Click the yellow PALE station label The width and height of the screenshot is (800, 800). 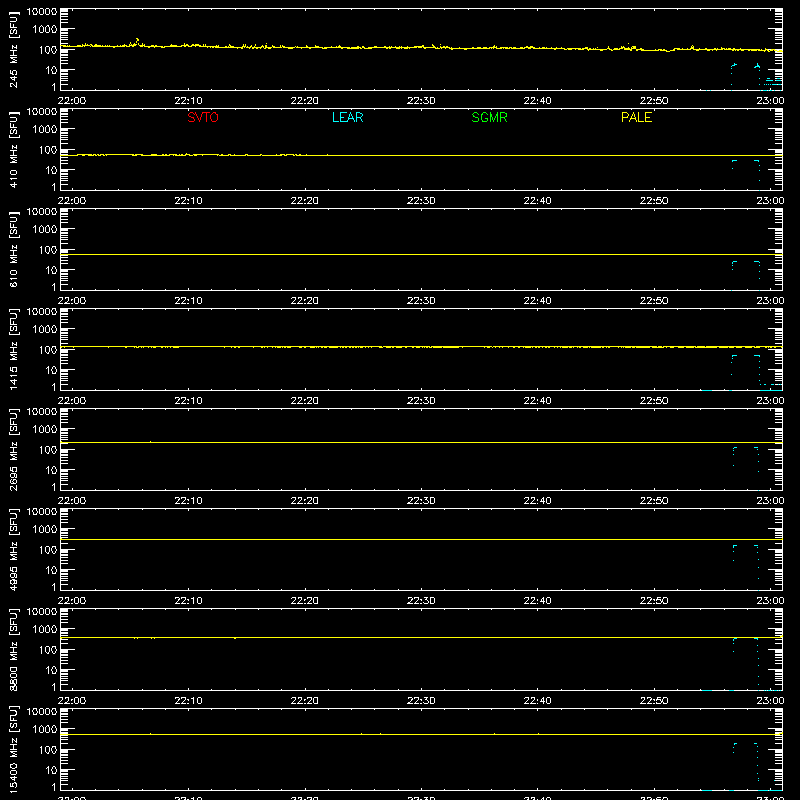tap(636, 117)
